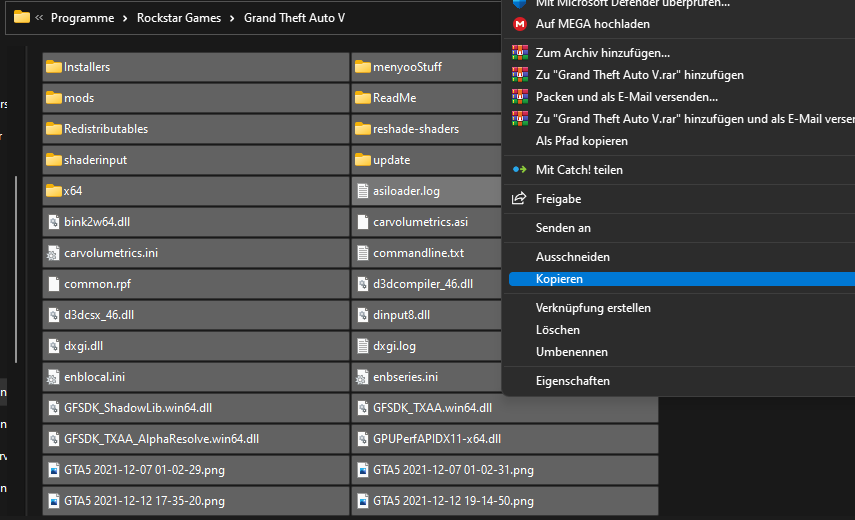This screenshot has height=520, width=855.
Task: Select the dxgi.dll file name
Action: click(83, 346)
